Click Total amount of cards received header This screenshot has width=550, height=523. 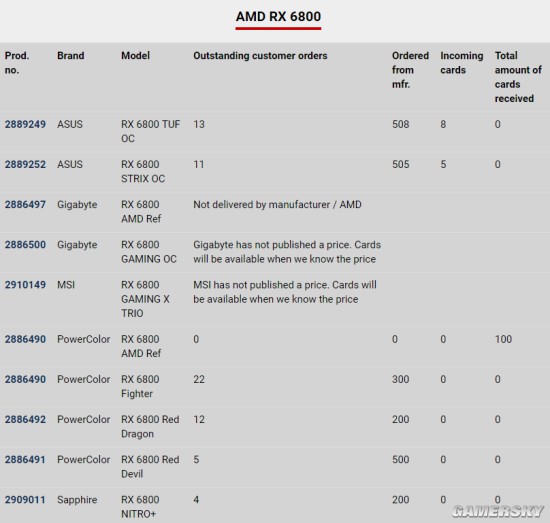518,77
